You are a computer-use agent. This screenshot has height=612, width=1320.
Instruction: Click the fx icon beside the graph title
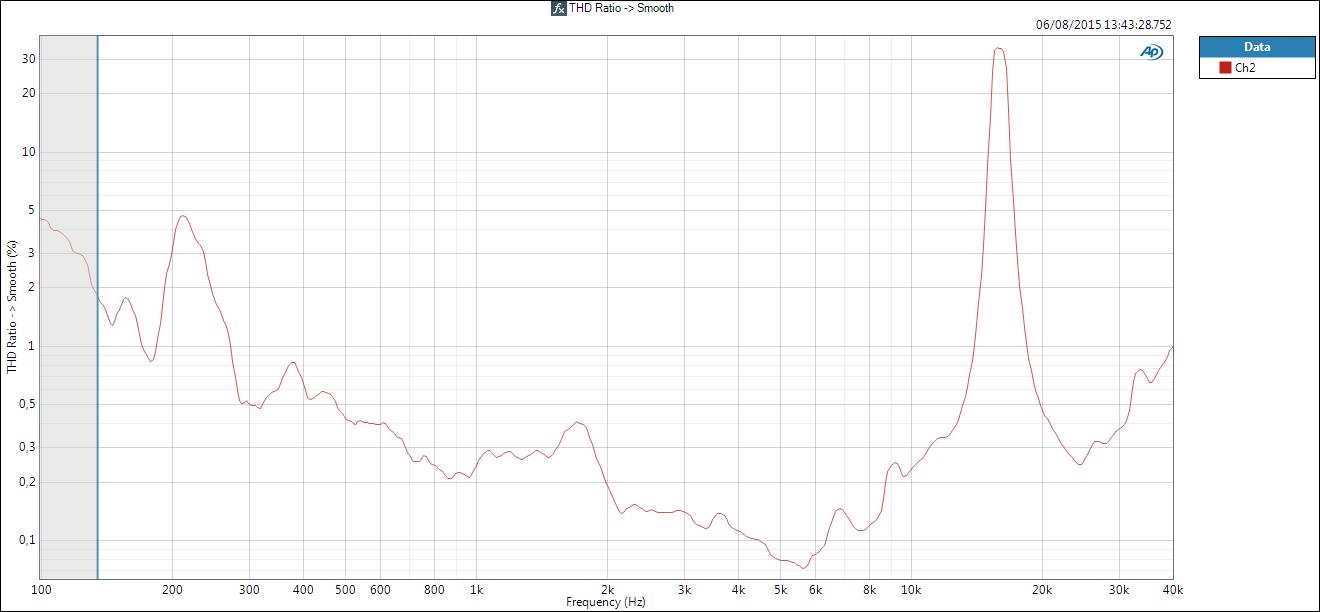point(559,8)
